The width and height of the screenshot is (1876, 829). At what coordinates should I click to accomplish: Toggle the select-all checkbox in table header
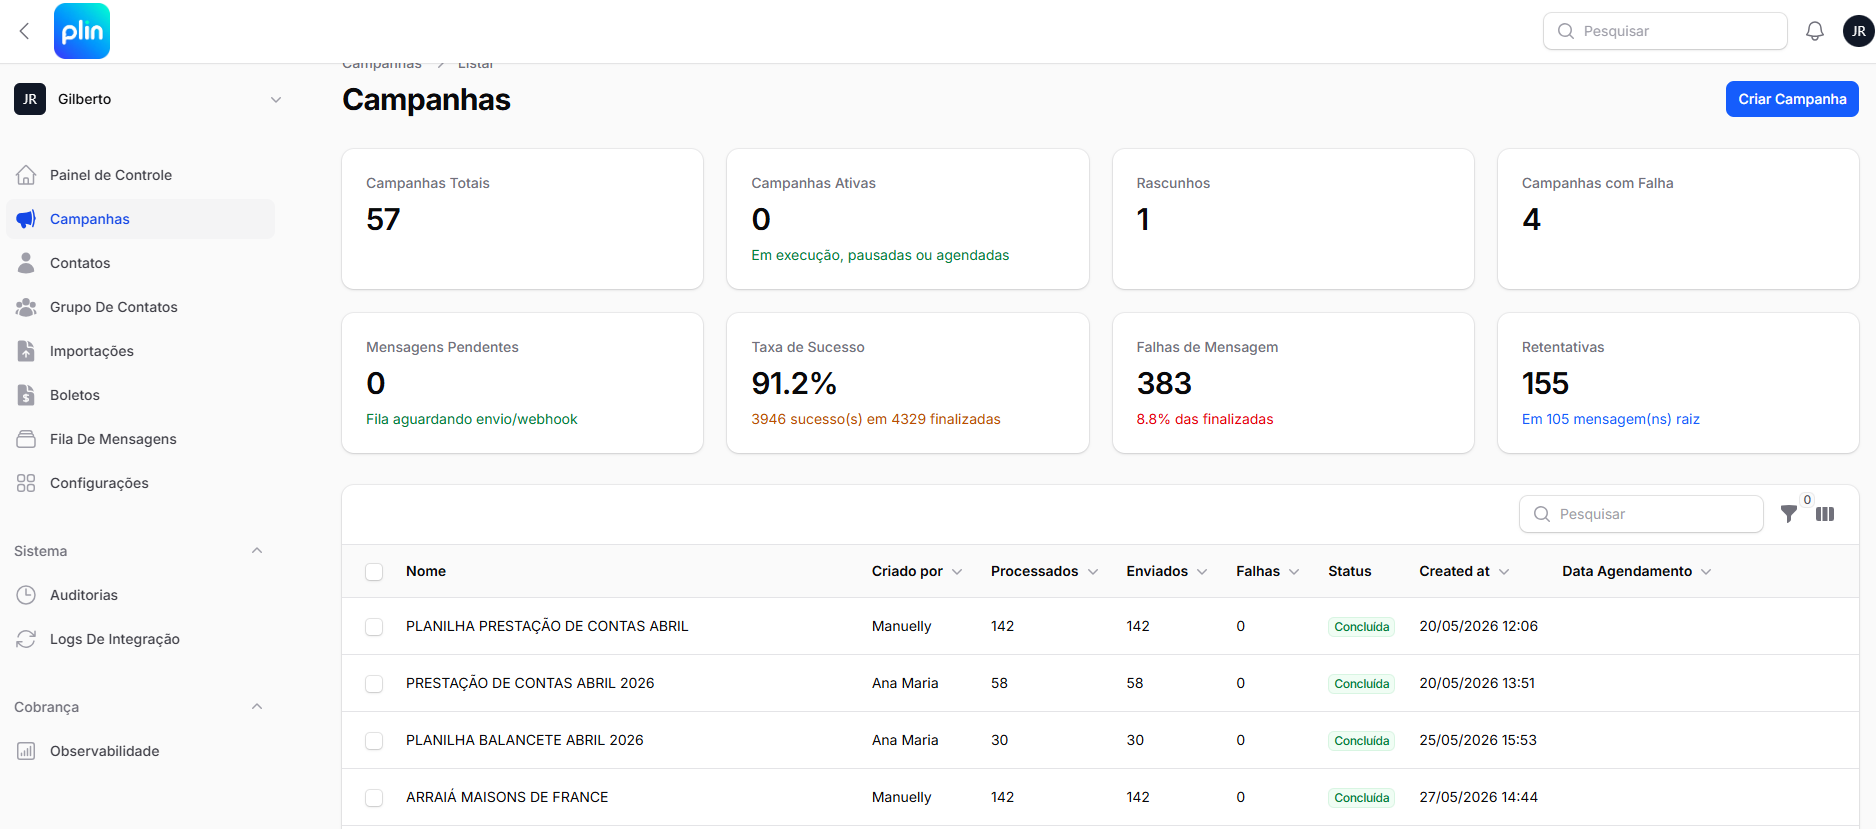pos(374,572)
